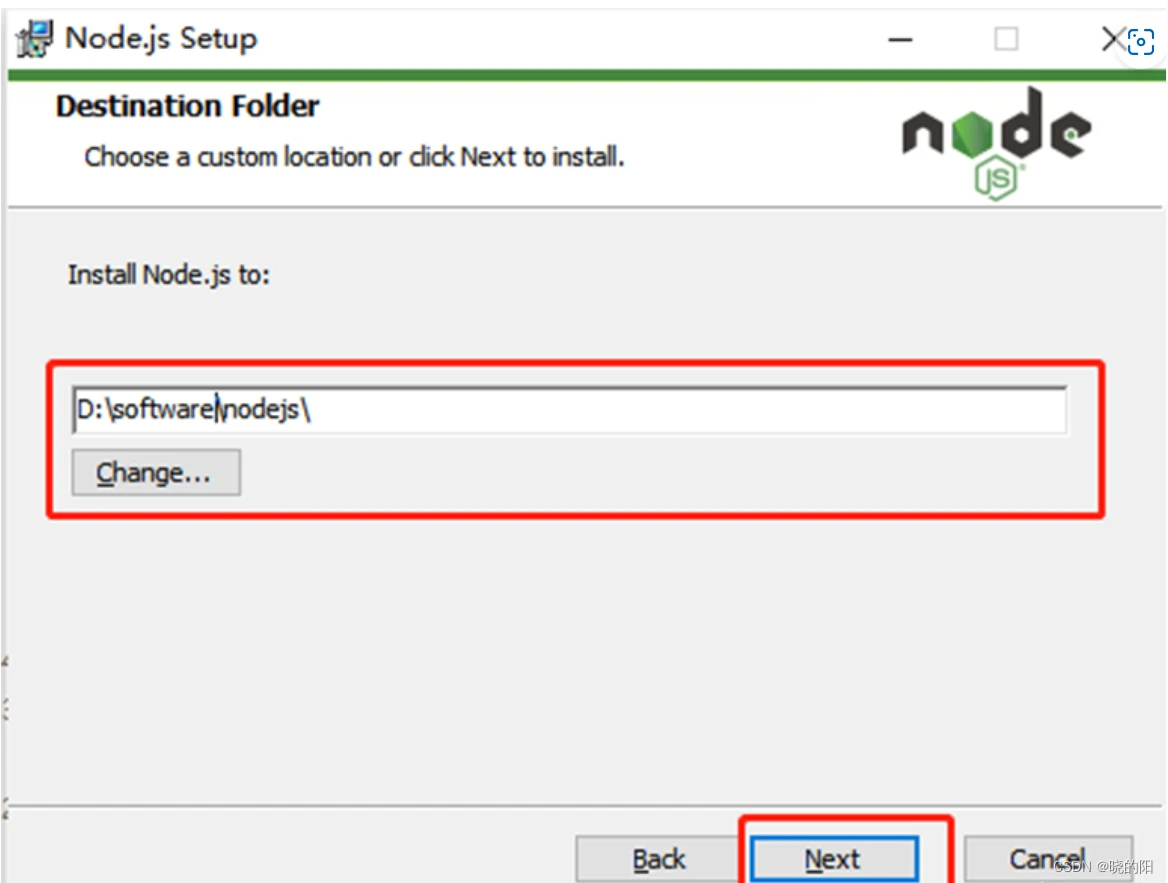Cancel the Node.js setup

[1048, 859]
